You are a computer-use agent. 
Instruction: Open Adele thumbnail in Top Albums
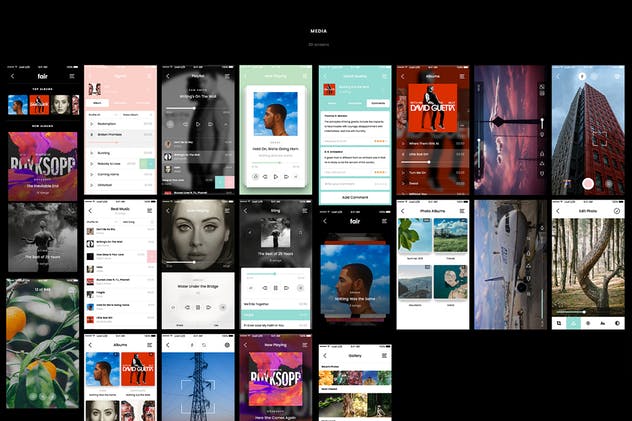[60, 105]
